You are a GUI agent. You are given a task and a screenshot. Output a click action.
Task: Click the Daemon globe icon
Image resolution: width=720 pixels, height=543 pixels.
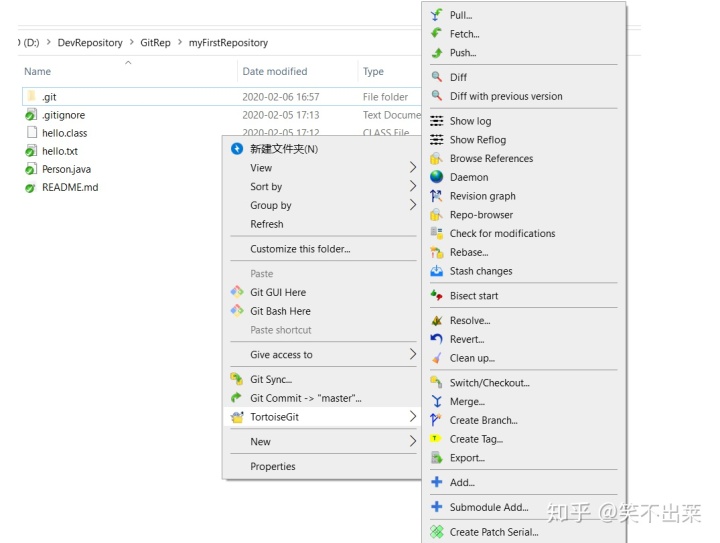coord(436,177)
